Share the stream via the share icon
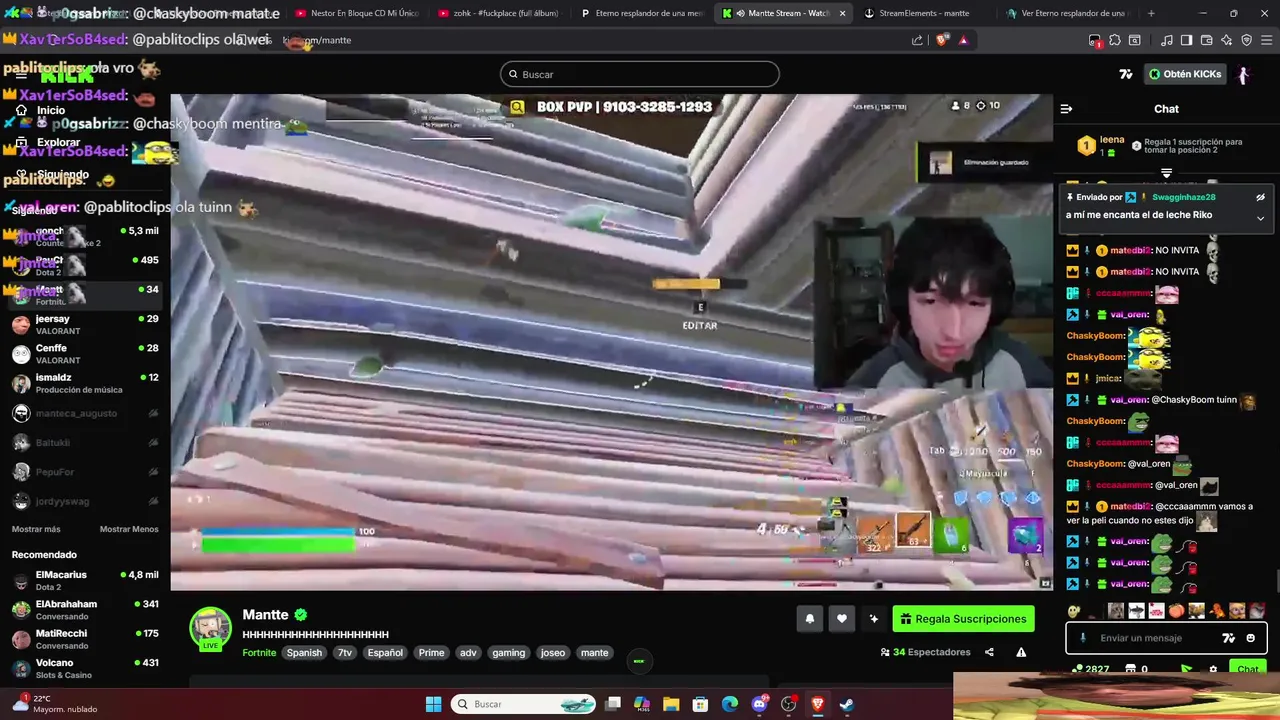The image size is (1280, 720). pyautogui.click(x=989, y=652)
